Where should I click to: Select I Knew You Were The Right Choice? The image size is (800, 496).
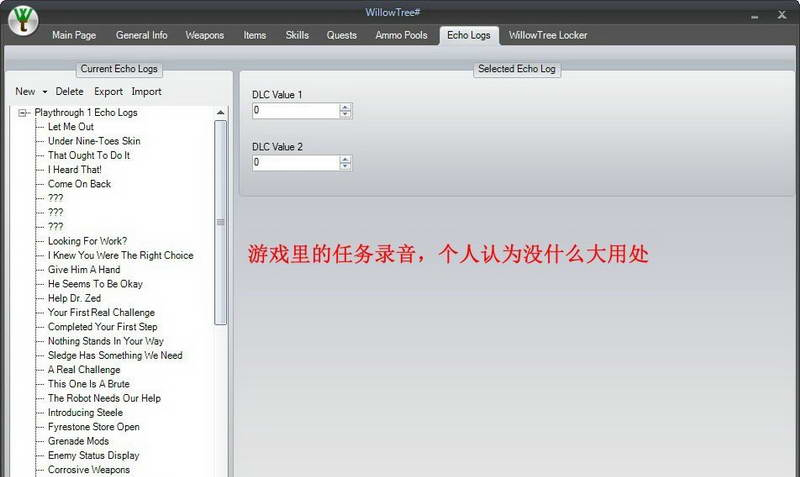pyautogui.click(x=120, y=255)
